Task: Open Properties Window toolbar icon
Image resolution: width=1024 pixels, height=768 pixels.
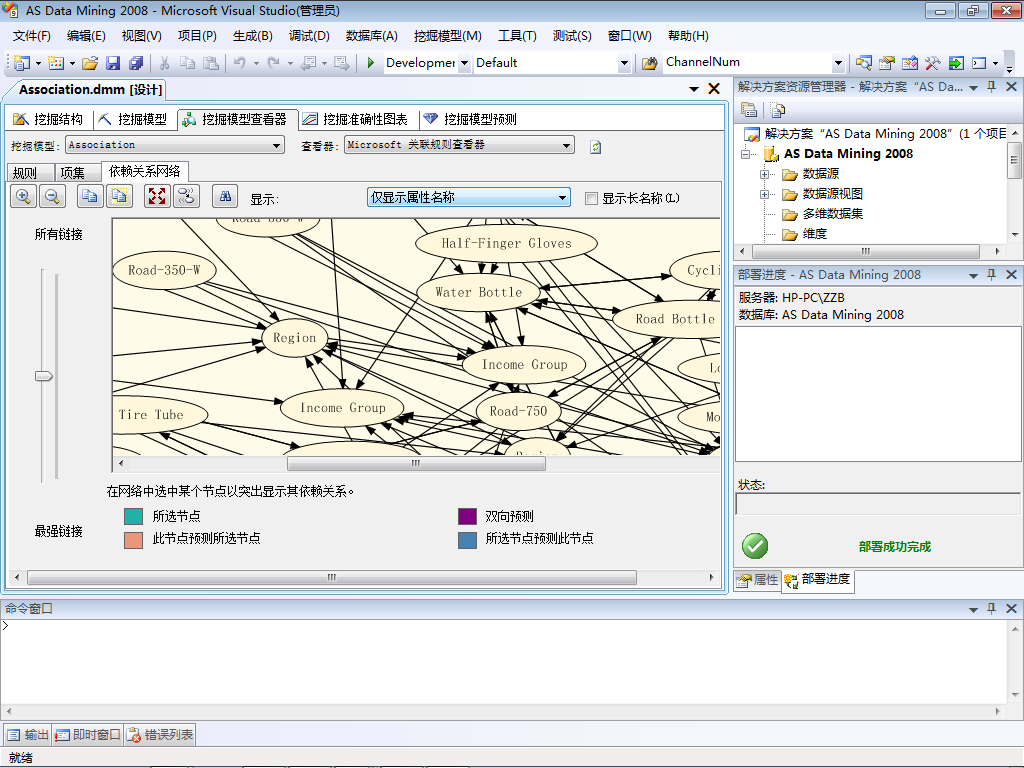Action: [x=887, y=63]
